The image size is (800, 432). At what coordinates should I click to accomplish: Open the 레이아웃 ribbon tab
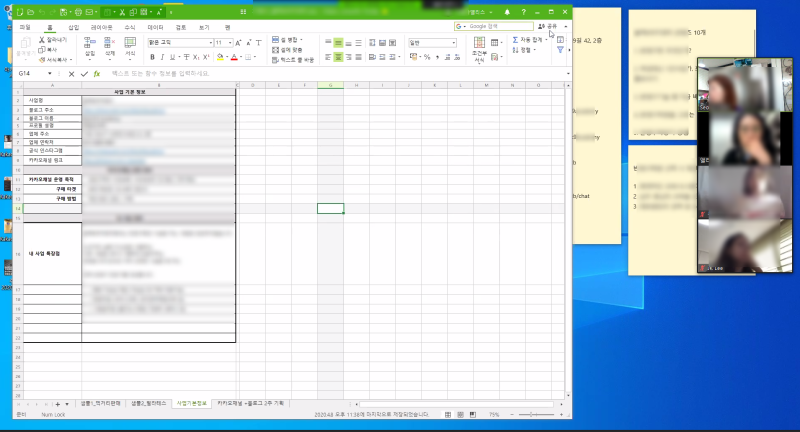click(x=102, y=27)
